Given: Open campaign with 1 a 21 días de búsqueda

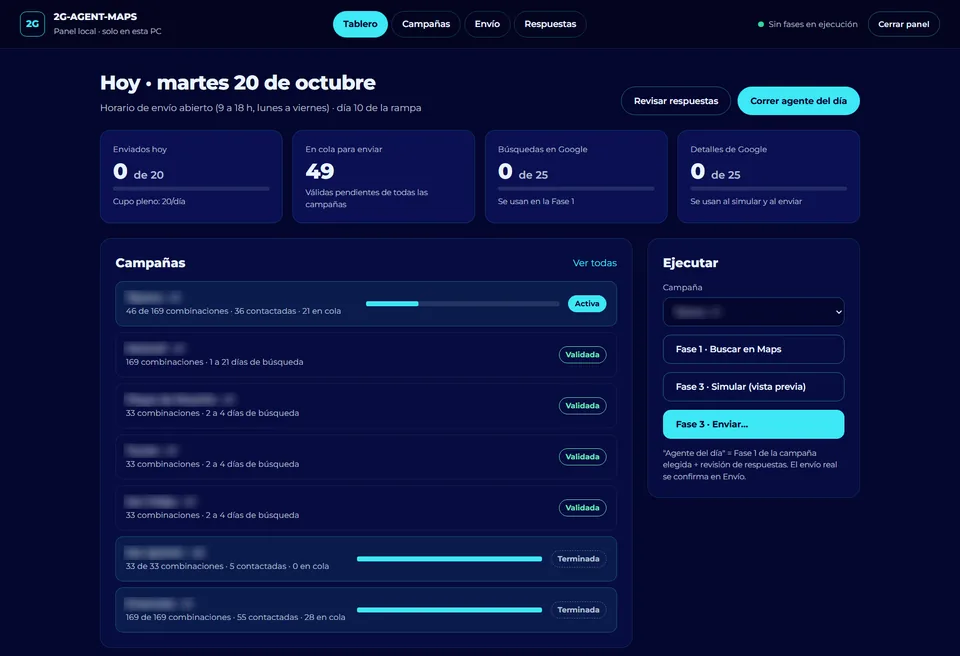Looking at the screenshot, I should pyautogui.click(x=366, y=355).
